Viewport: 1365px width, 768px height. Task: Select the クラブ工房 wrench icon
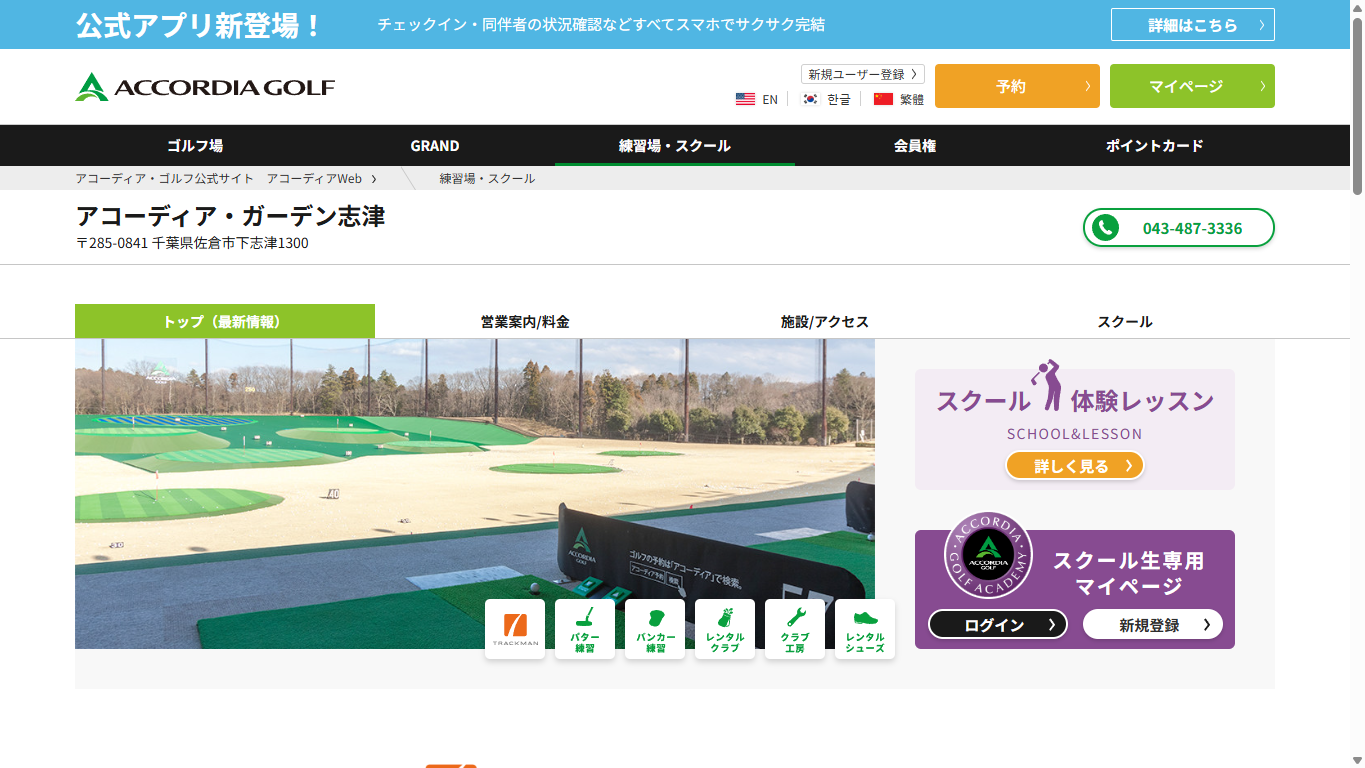tap(795, 629)
